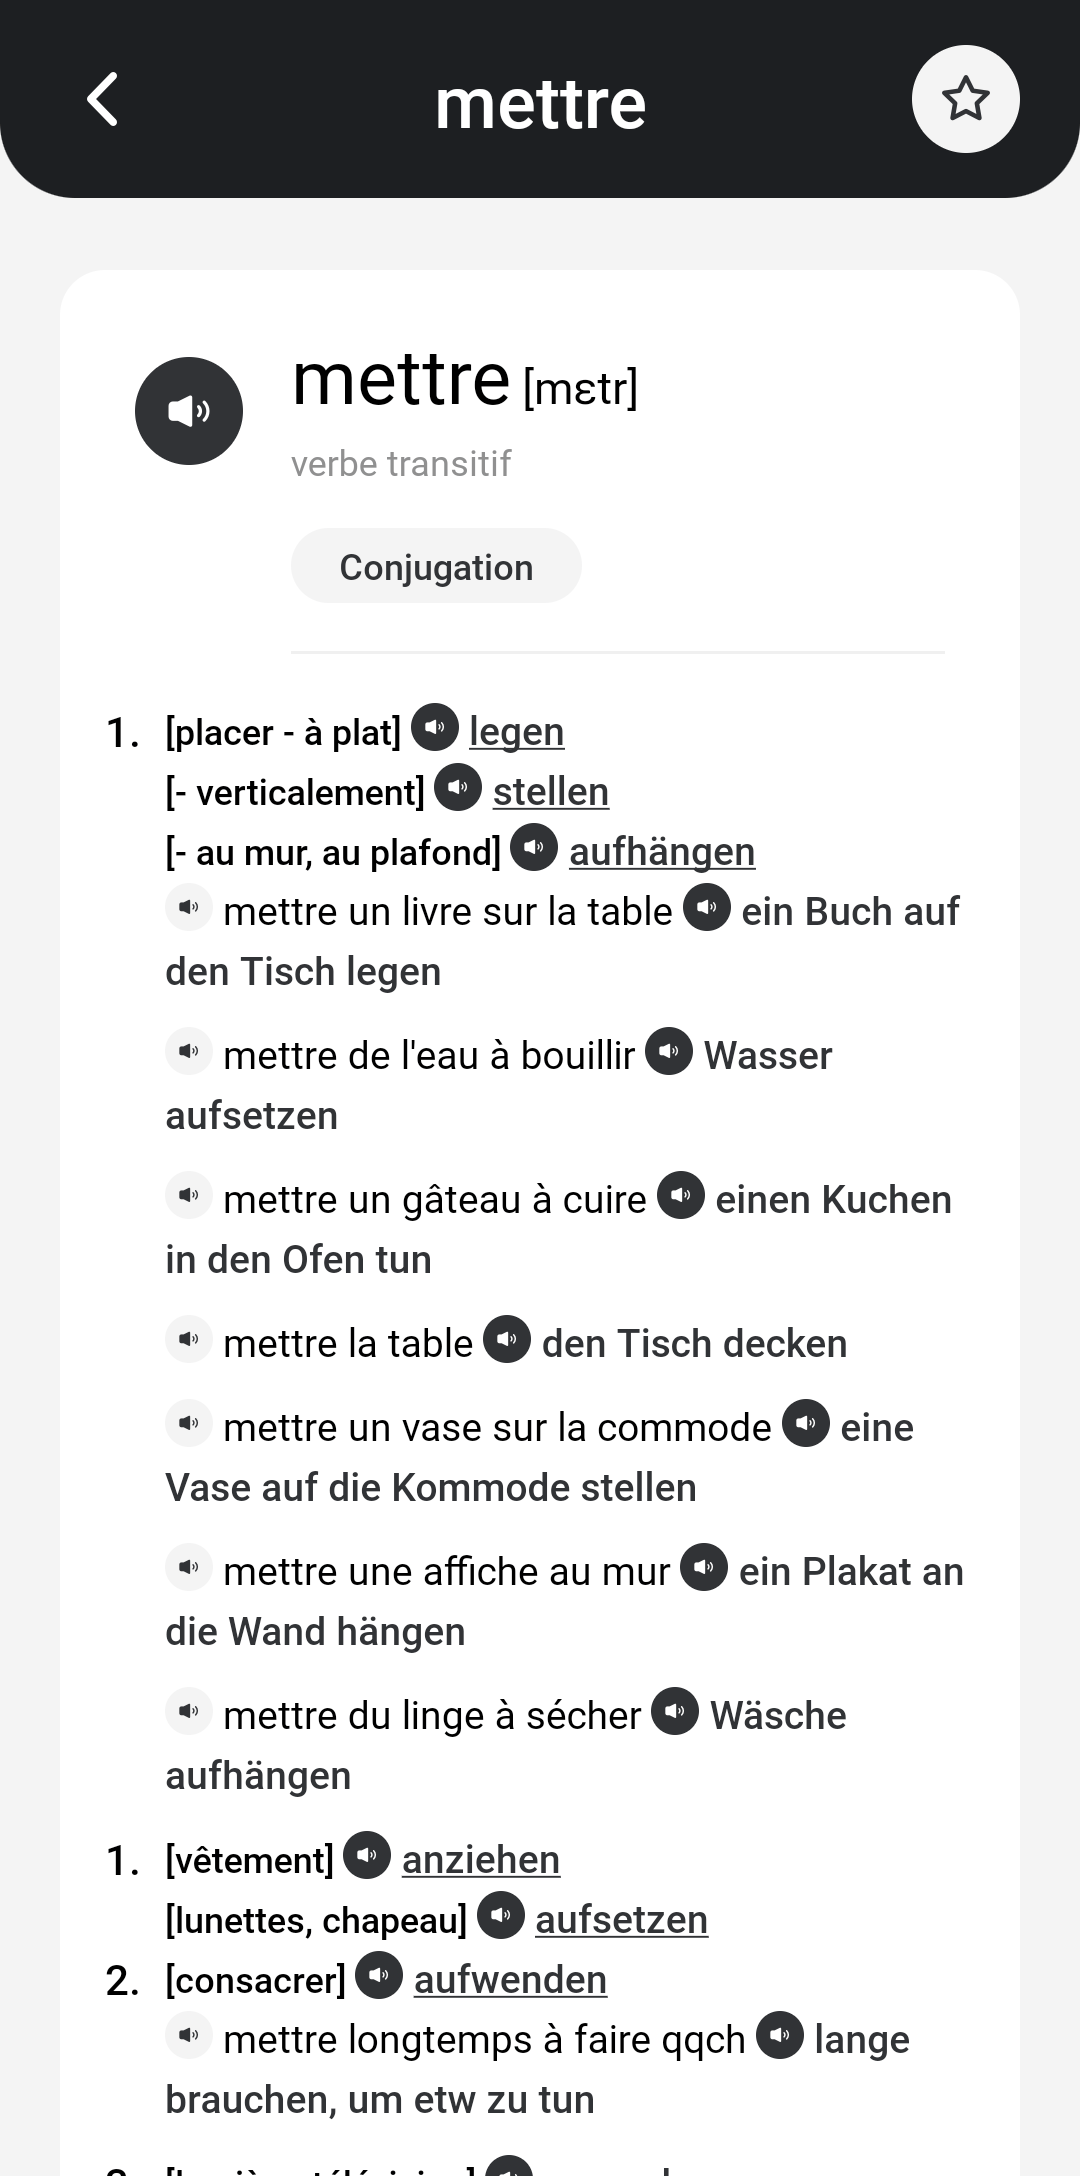Play audio for the German word stellen
The height and width of the screenshot is (2176, 1080).
pyautogui.click(x=458, y=787)
